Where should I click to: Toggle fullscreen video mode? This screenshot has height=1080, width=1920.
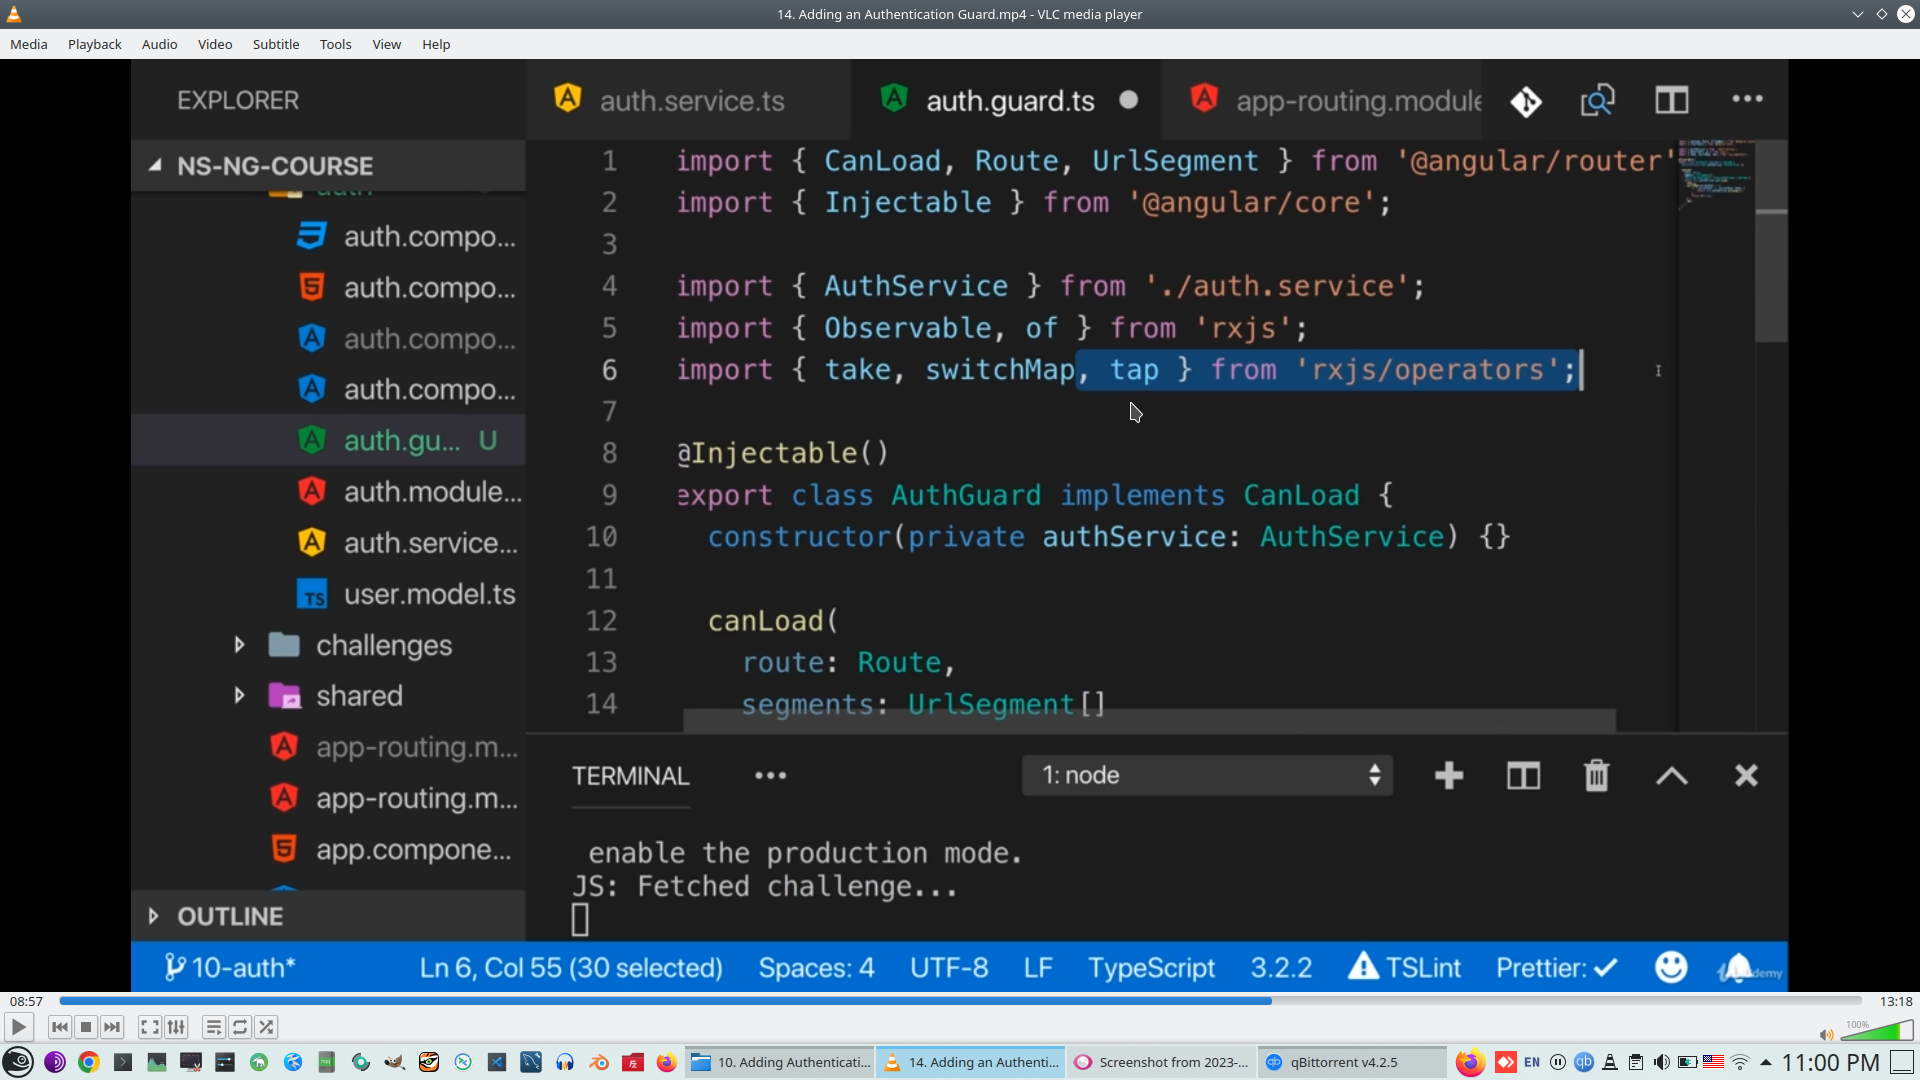[x=149, y=1027]
